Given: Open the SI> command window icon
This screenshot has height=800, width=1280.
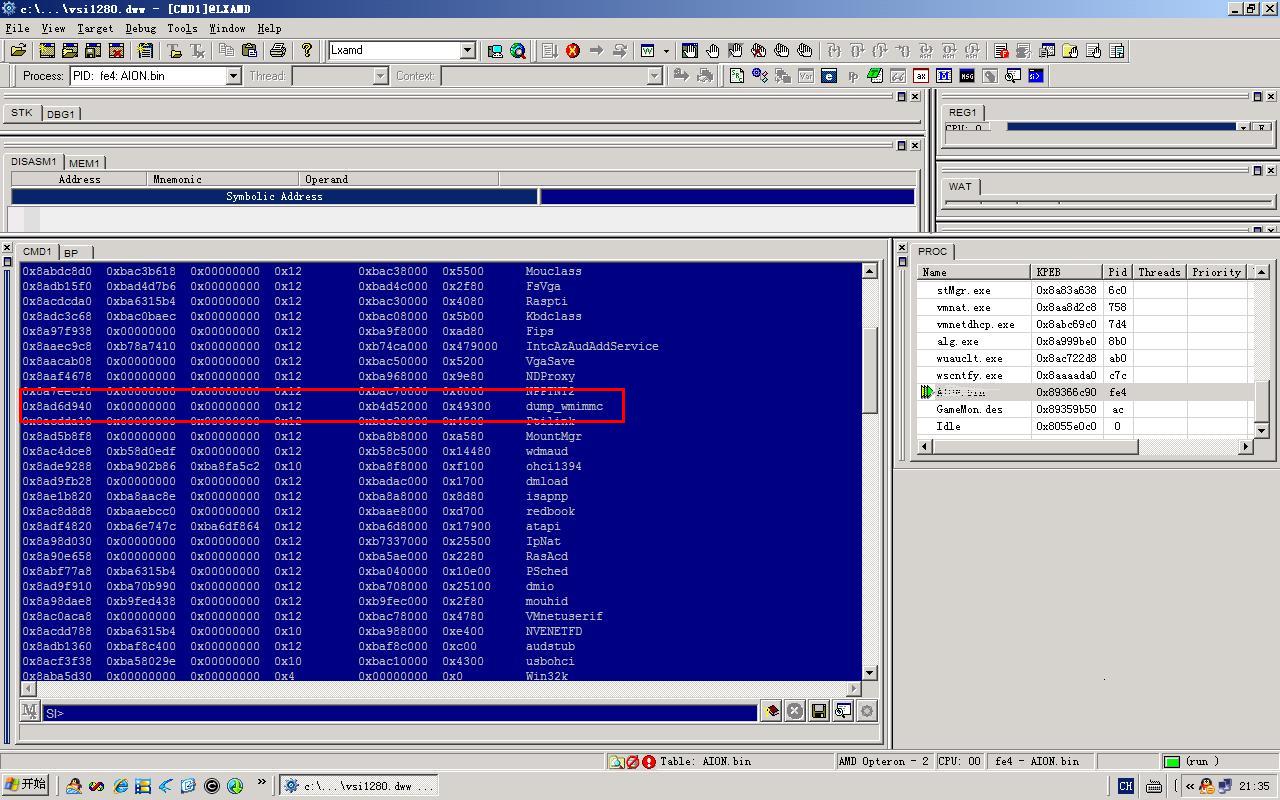Looking at the screenshot, I should click(1036, 75).
